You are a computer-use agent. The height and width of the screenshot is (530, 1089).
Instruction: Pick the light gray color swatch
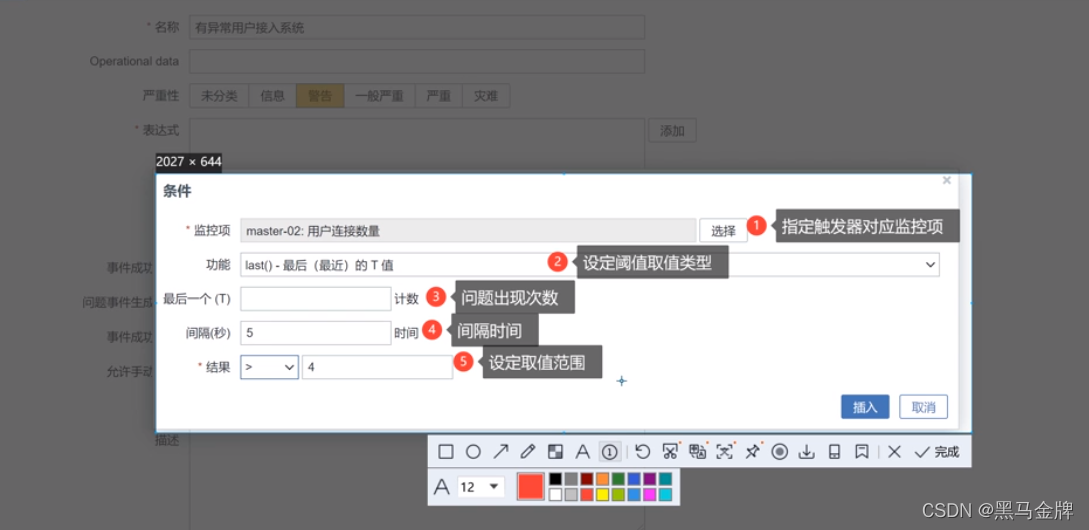point(571,495)
